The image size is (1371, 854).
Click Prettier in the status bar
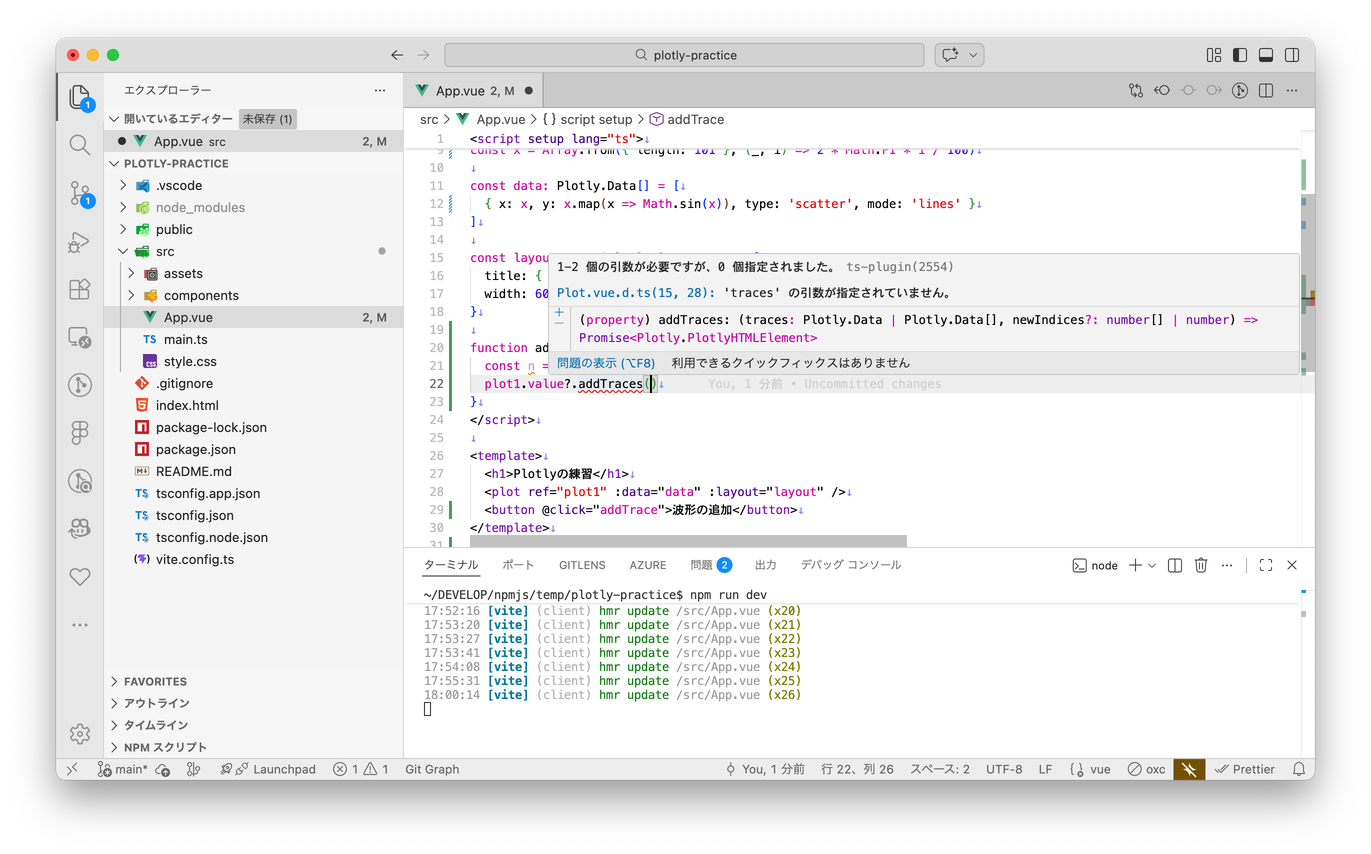pyautogui.click(x=1245, y=769)
